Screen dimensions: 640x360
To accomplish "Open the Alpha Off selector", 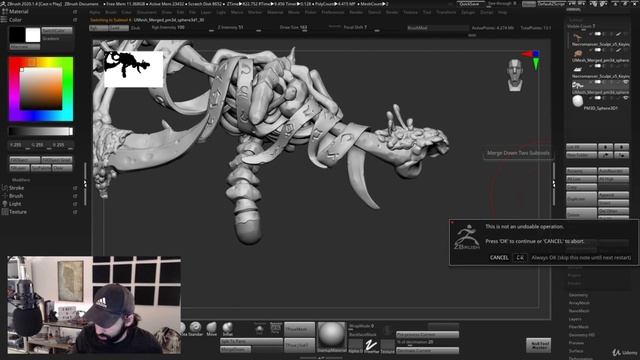I will tap(356, 346).
